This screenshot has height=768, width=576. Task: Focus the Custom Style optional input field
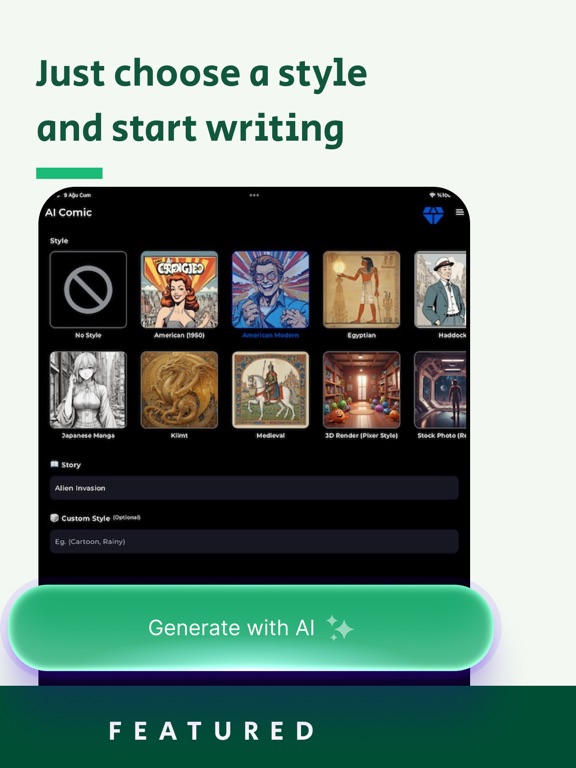(x=254, y=541)
